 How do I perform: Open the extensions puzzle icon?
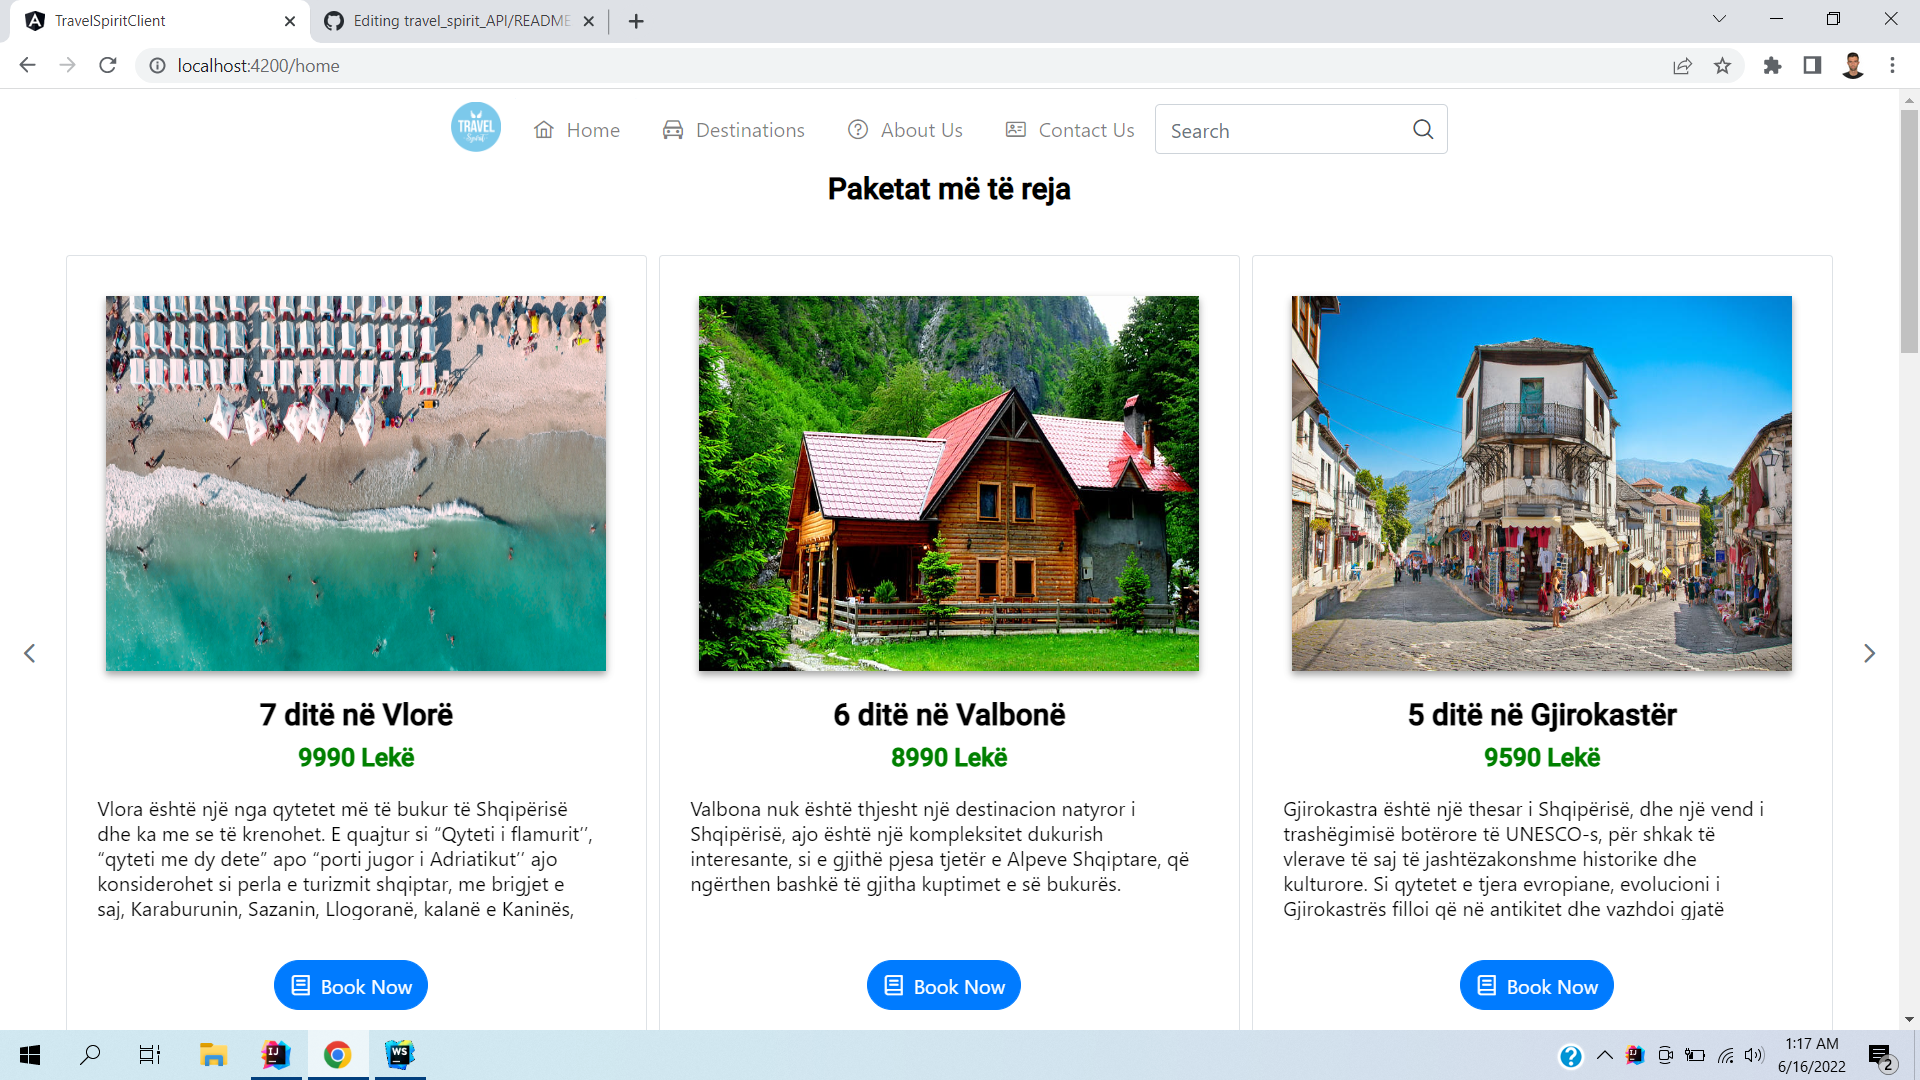[x=1772, y=66]
